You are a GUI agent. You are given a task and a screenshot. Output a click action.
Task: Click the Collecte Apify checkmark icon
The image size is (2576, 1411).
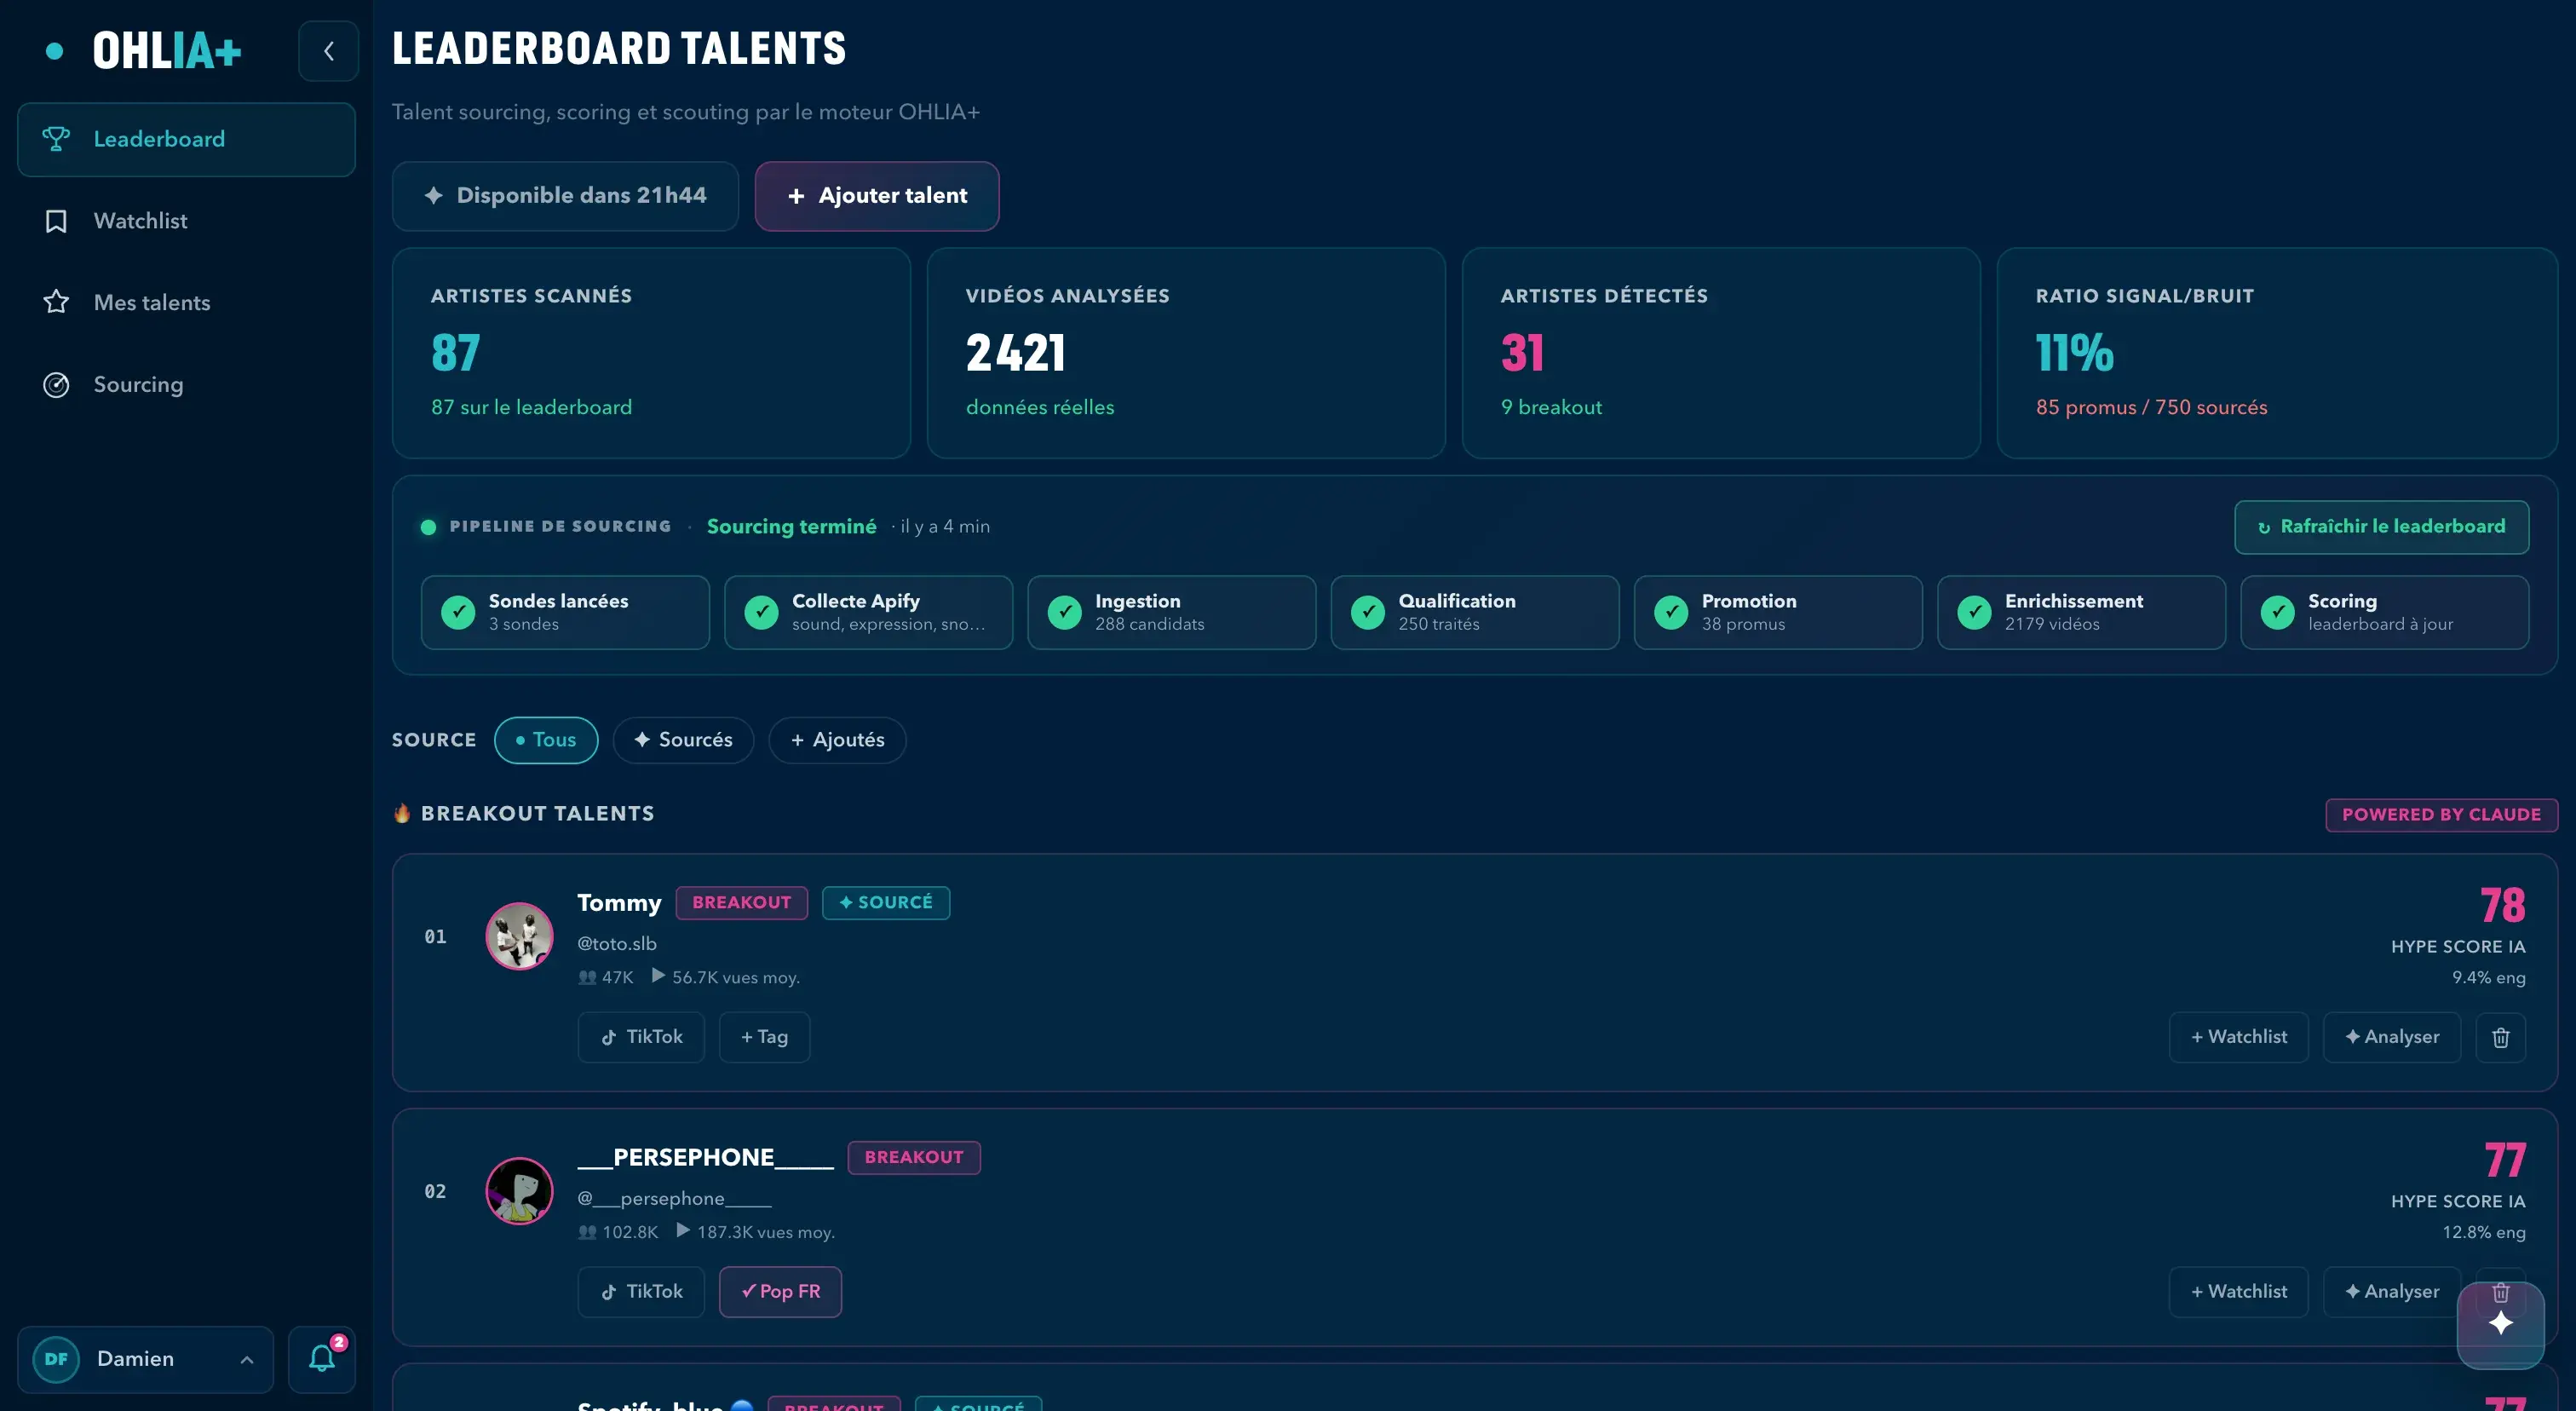(761, 612)
